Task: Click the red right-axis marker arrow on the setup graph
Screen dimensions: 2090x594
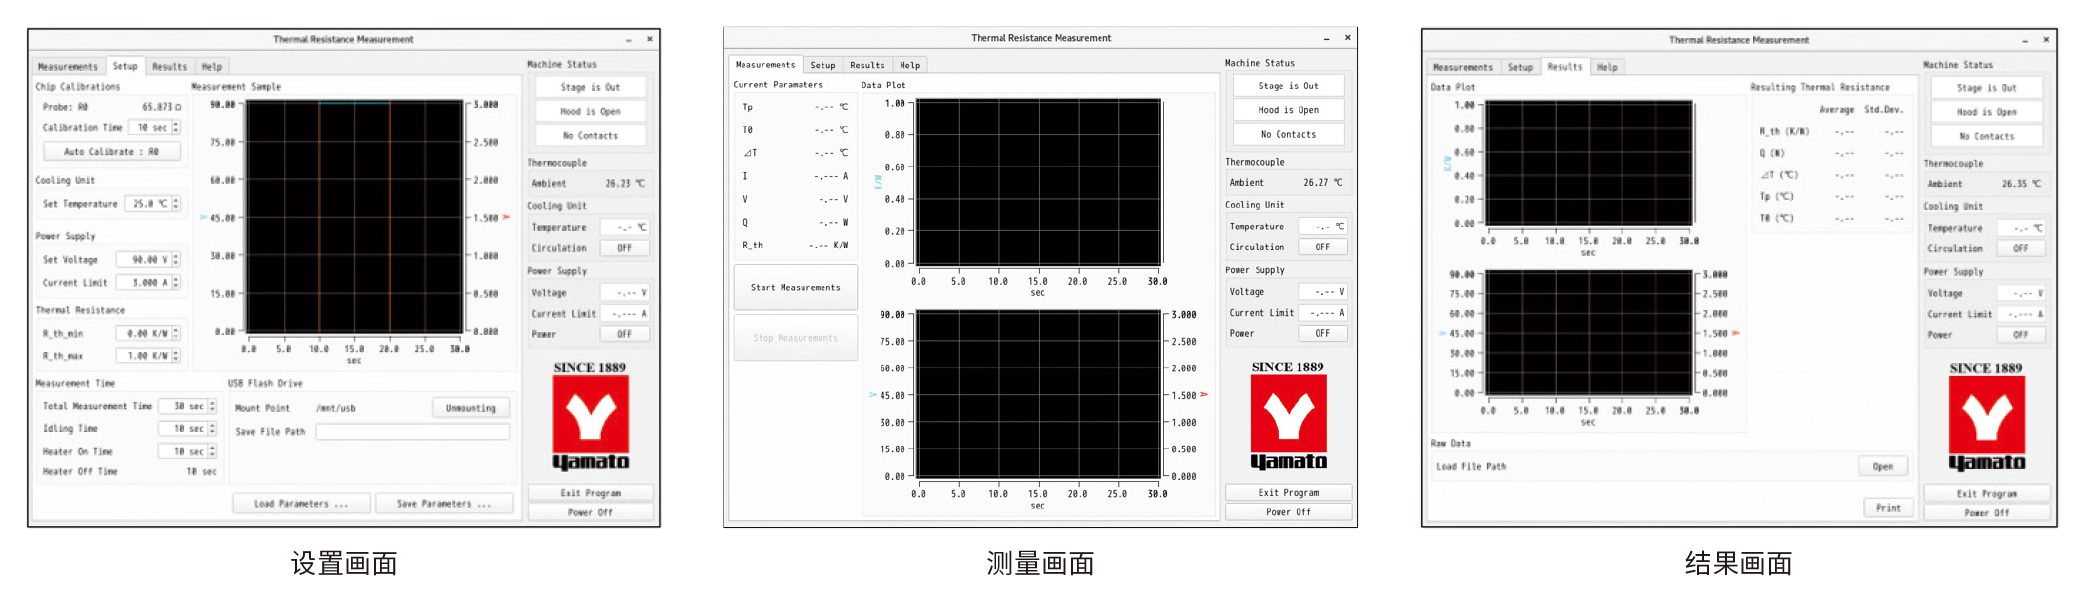Action: (506, 217)
